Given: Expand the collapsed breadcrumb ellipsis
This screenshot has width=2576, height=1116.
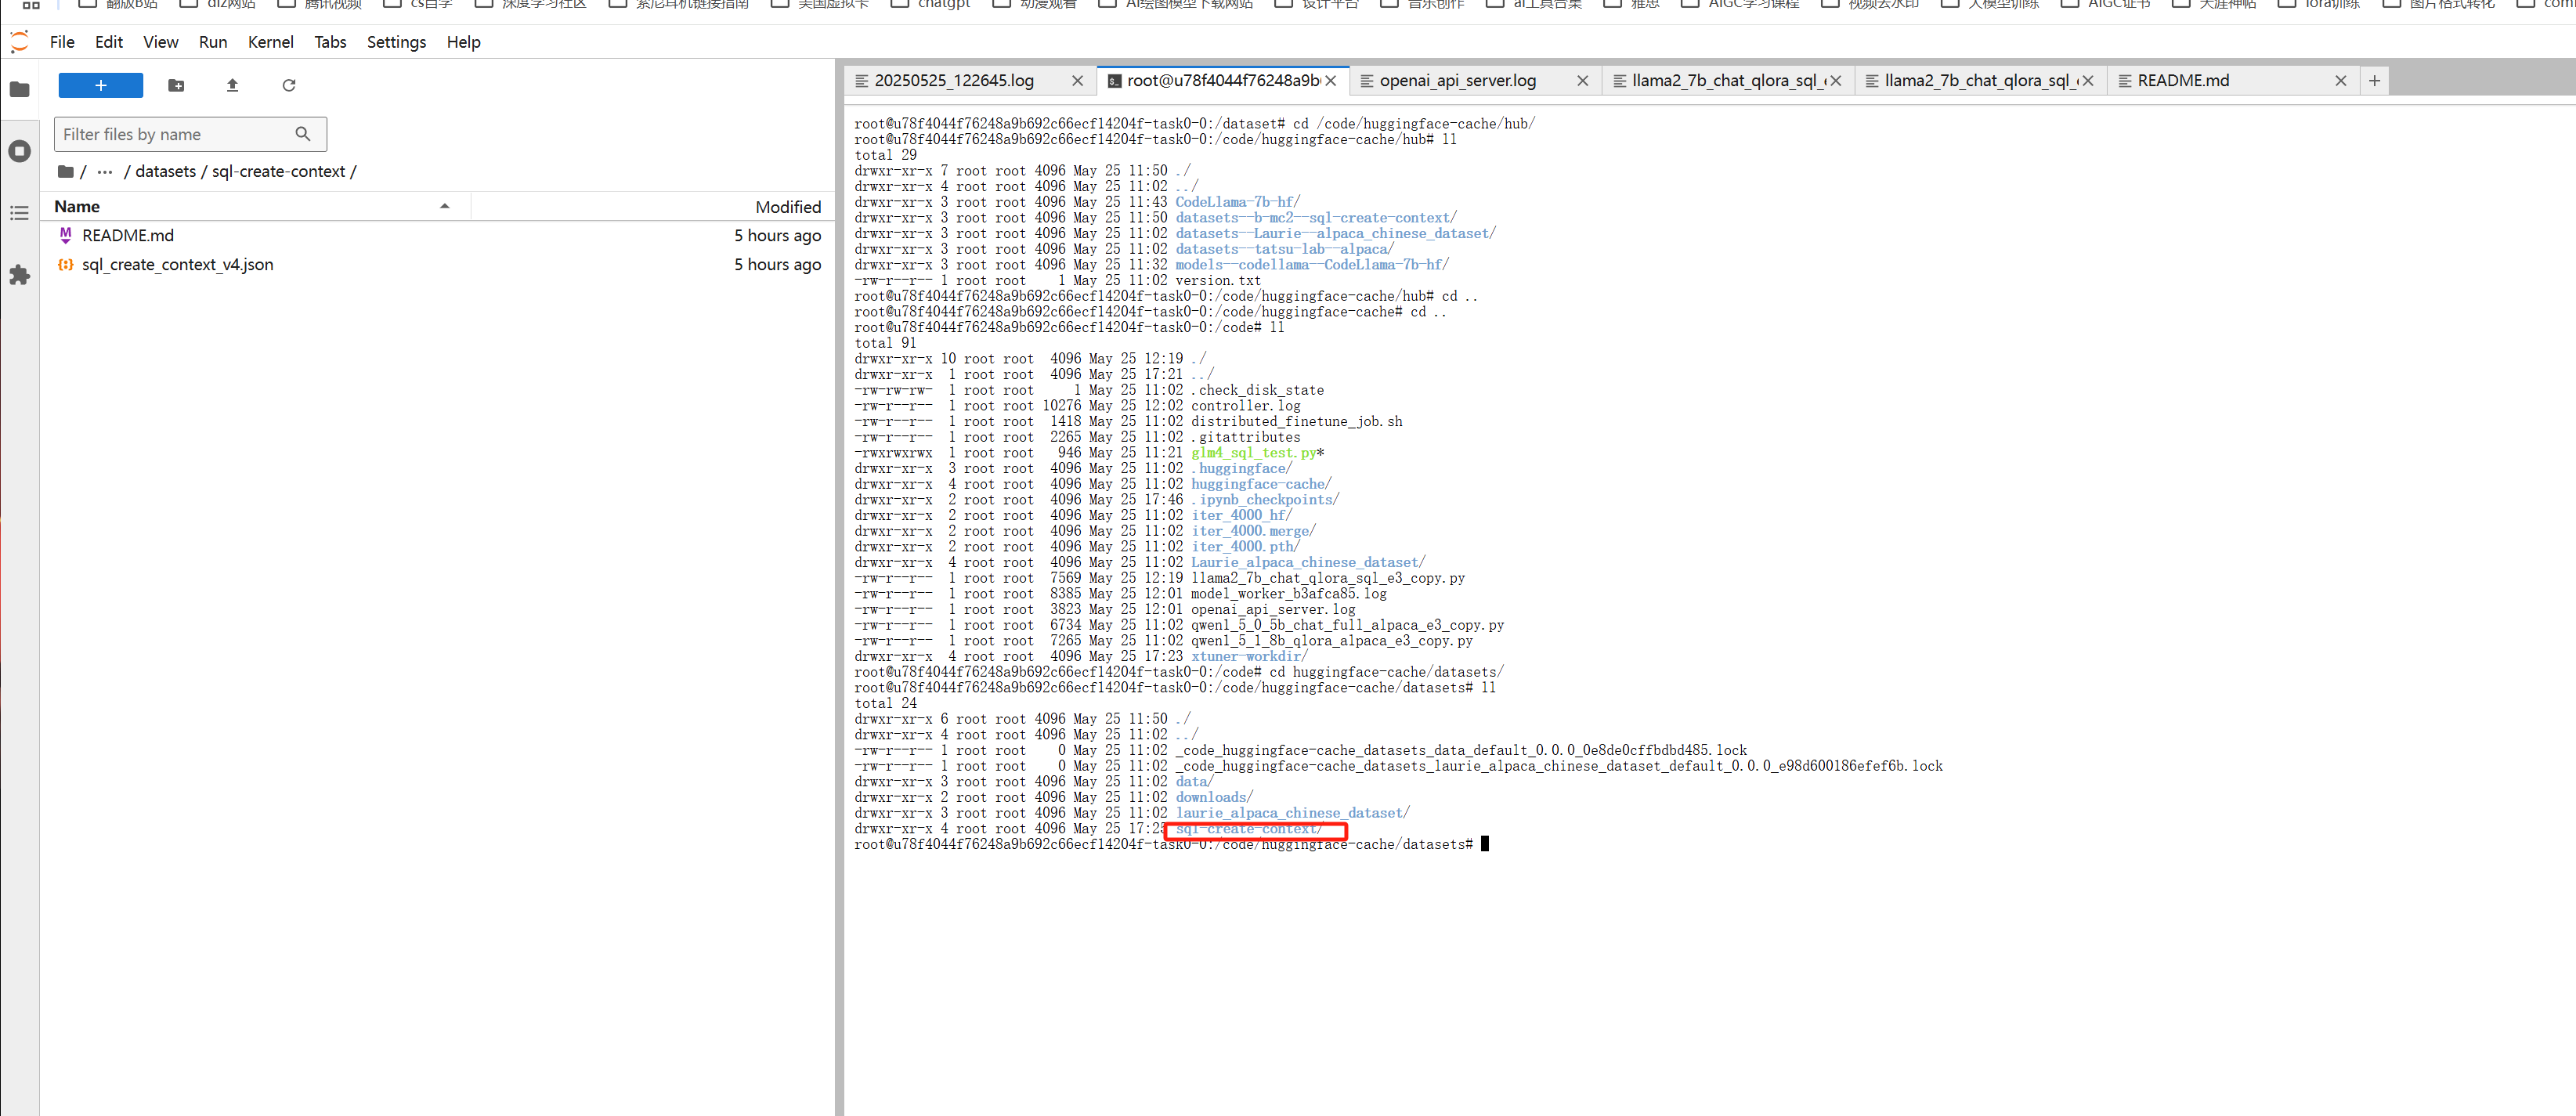Looking at the screenshot, I should pyautogui.click(x=105, y=171).
